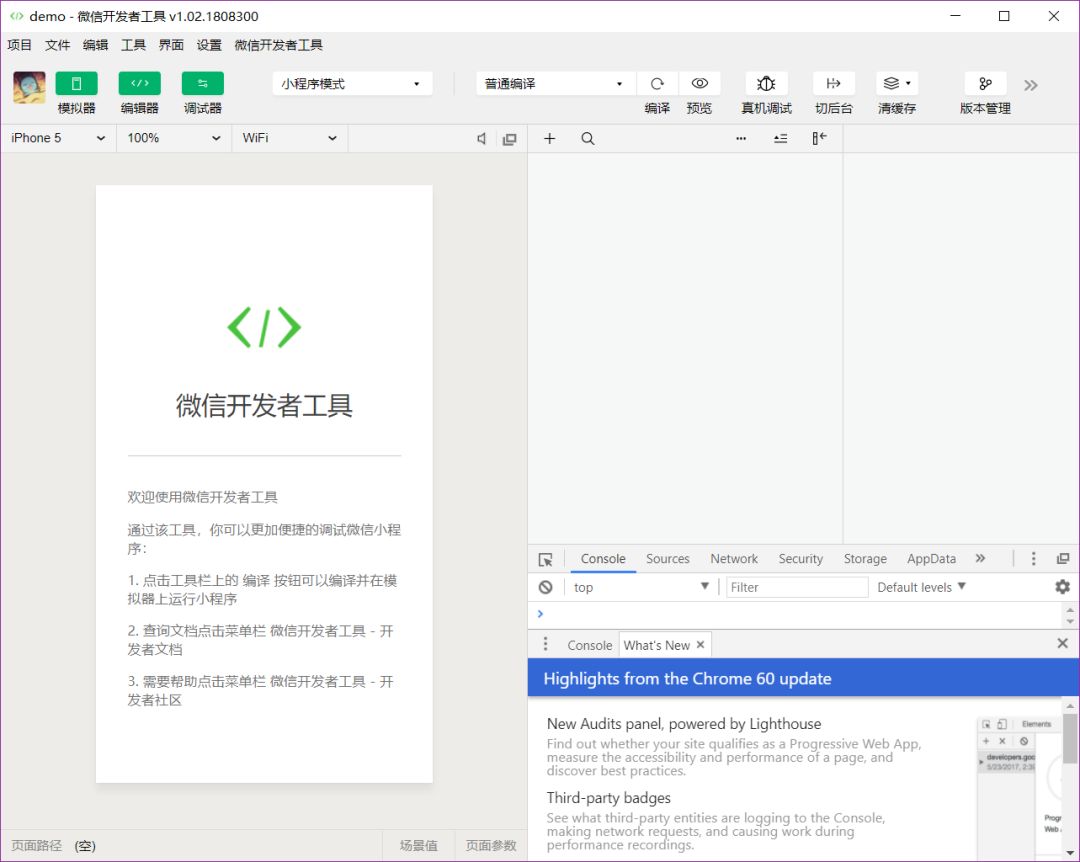1080x862 pixels.
Task: Detach simulator into separate window icon
Action: [x=510, y=139]
